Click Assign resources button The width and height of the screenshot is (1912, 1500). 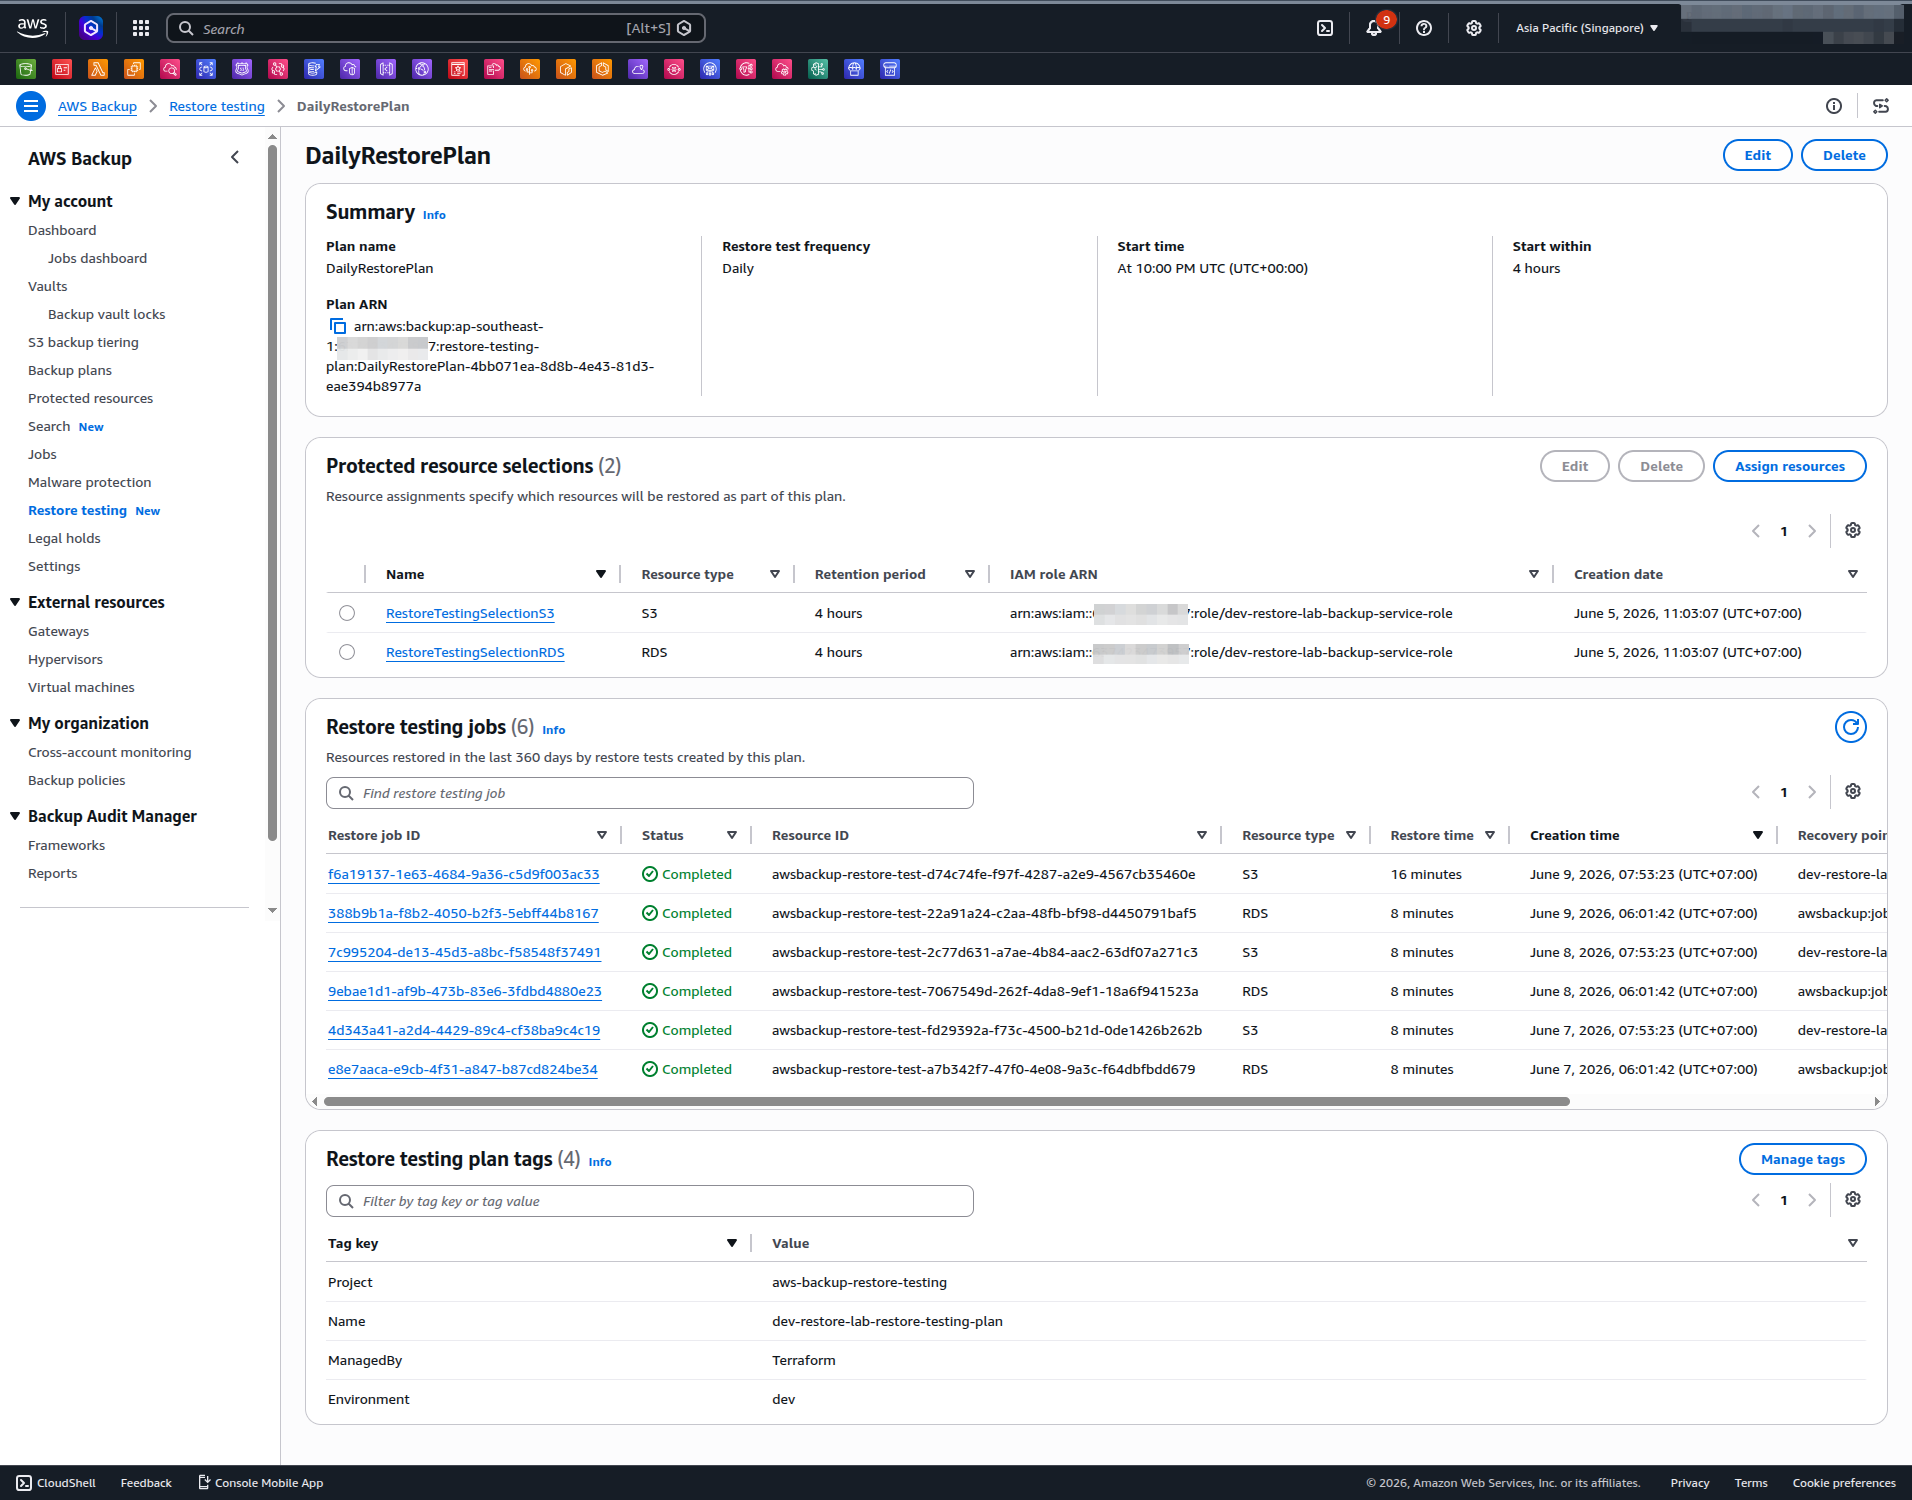coord(1789,466)
